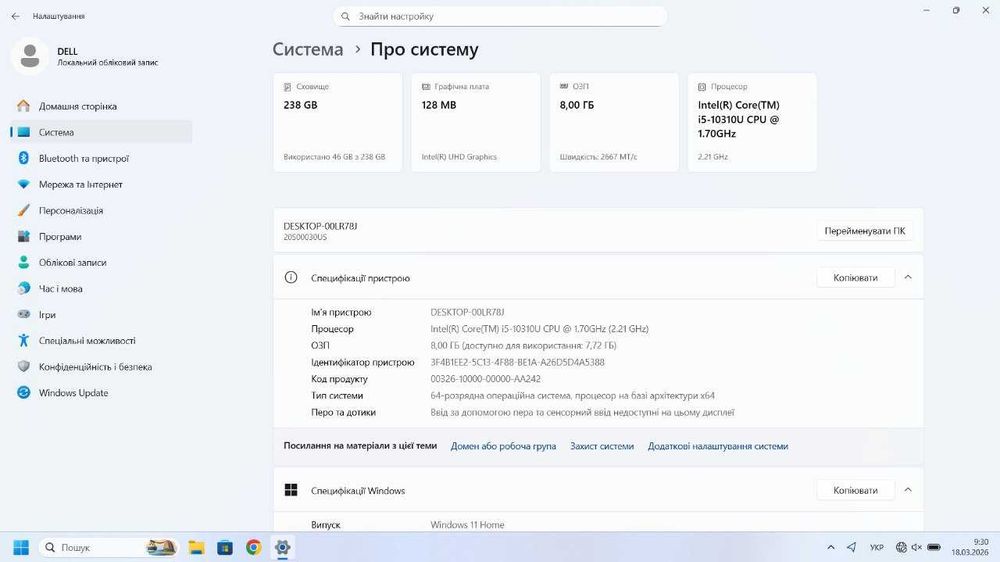The width and height of the screenshot is (1000, 562).
Task: Click battery icon in system tray
Action: coord(934,547)
